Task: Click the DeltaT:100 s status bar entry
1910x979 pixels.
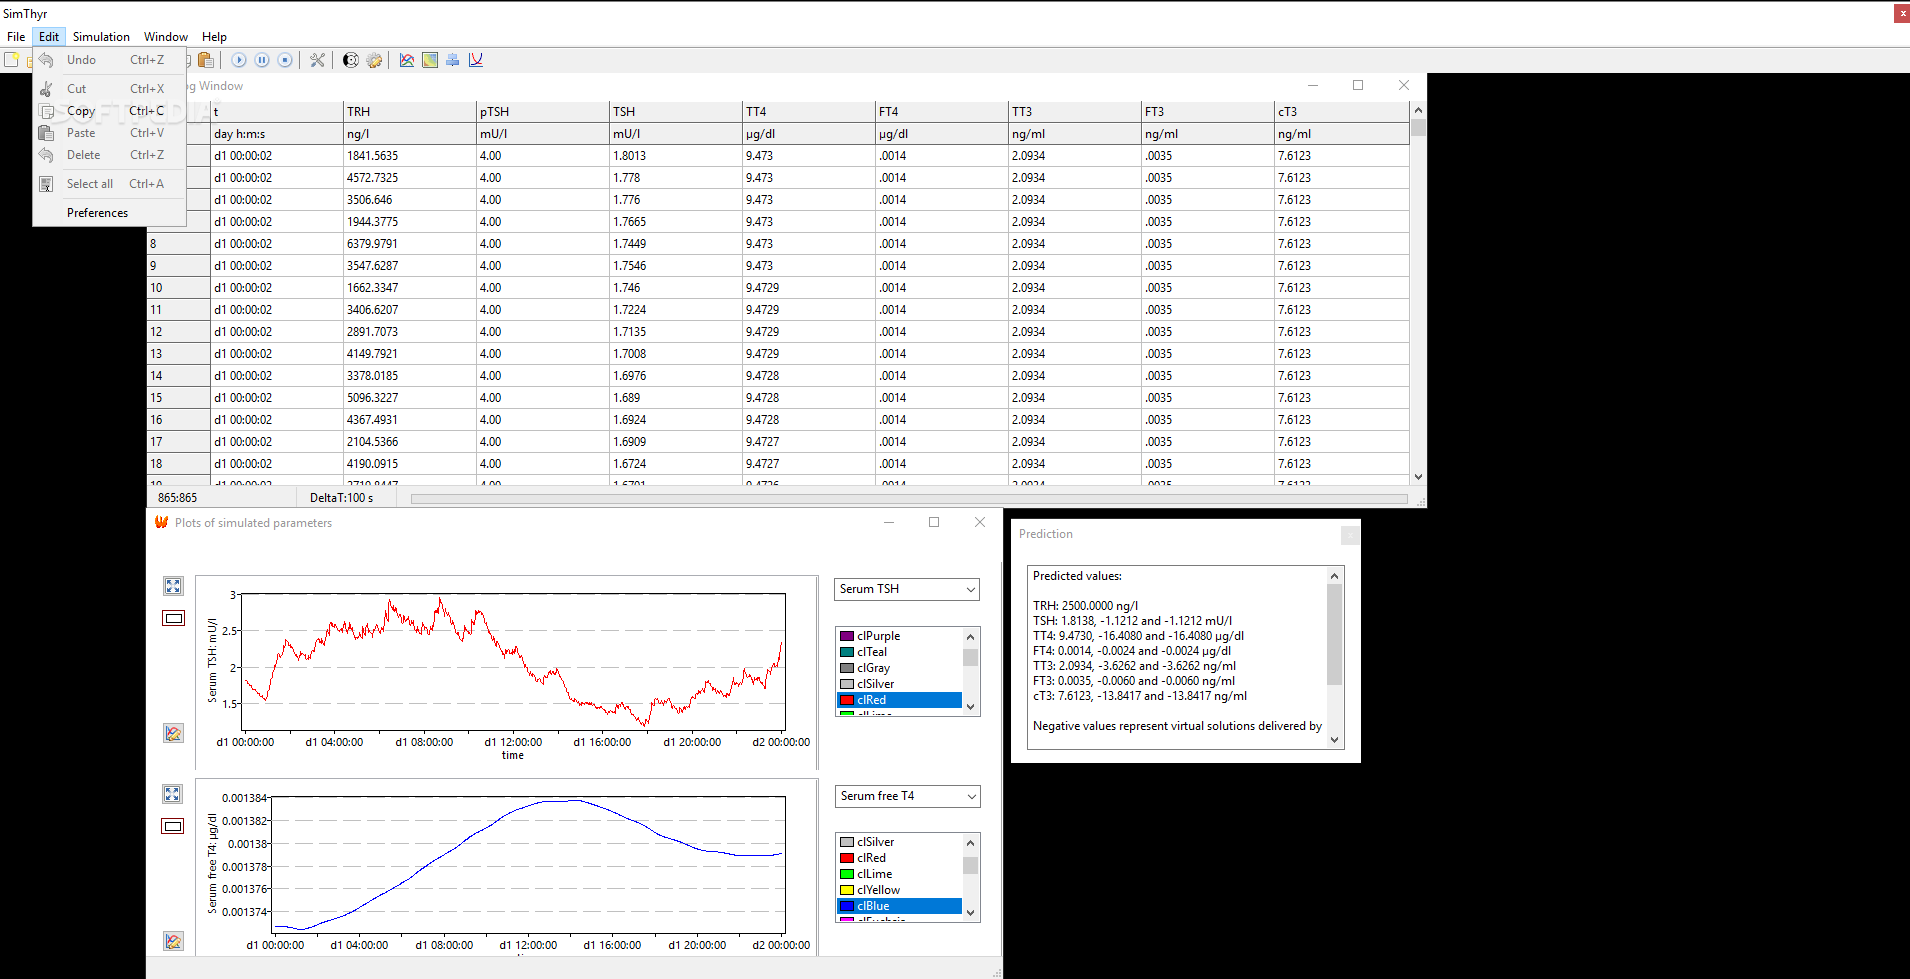Action: click(x=341, y=498)
